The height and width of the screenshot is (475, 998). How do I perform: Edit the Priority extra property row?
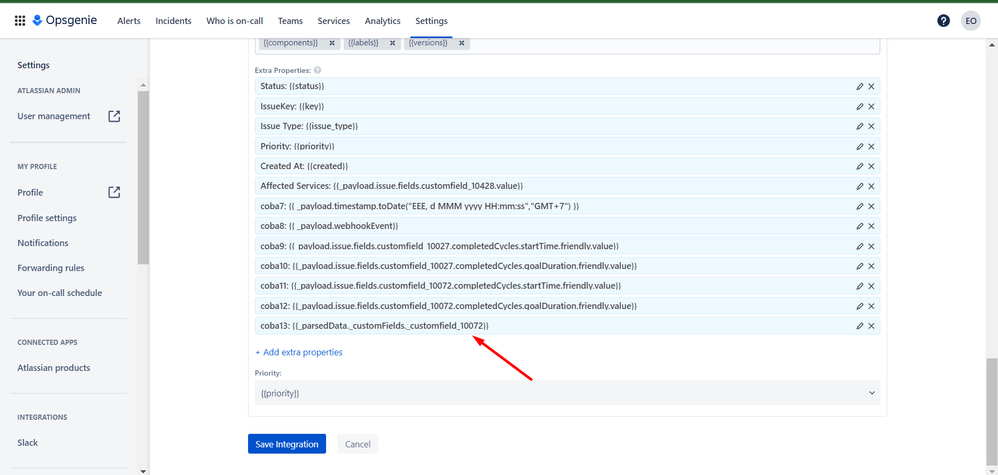(x=860, y=146)
